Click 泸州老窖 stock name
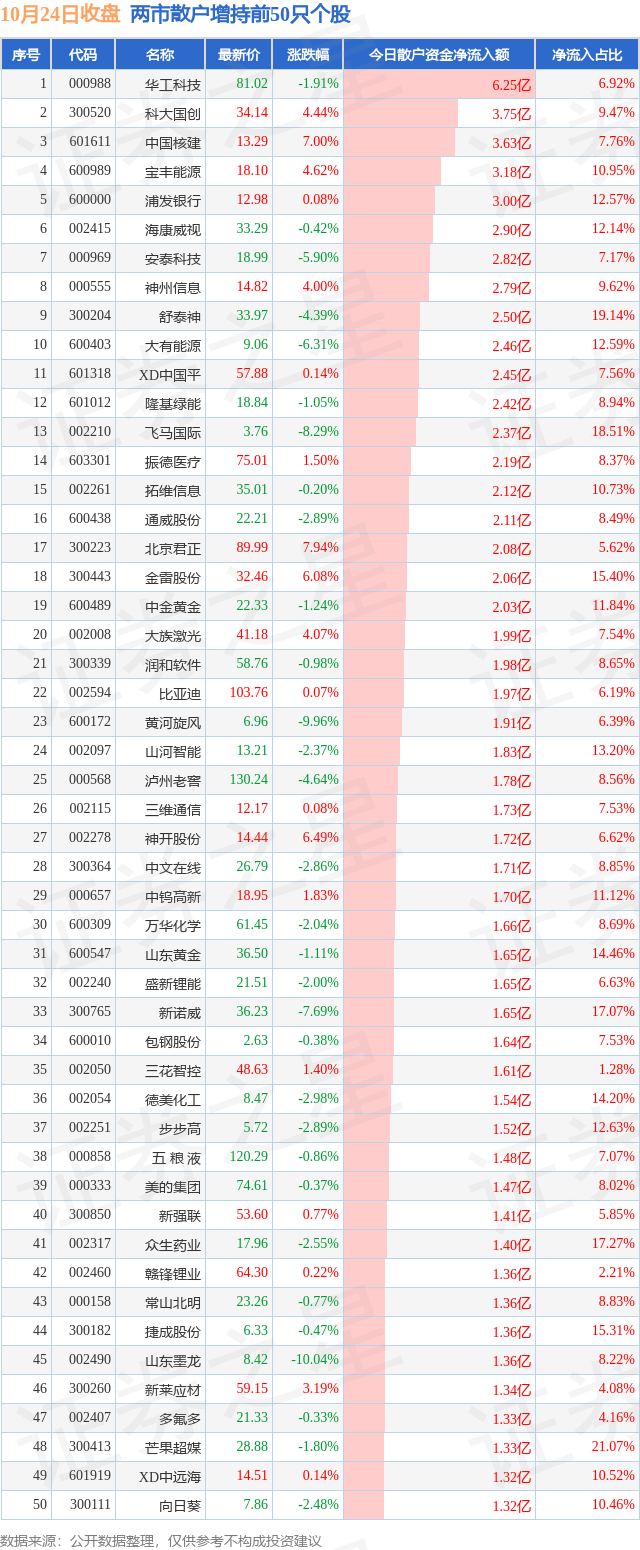 tap(173, 780)
